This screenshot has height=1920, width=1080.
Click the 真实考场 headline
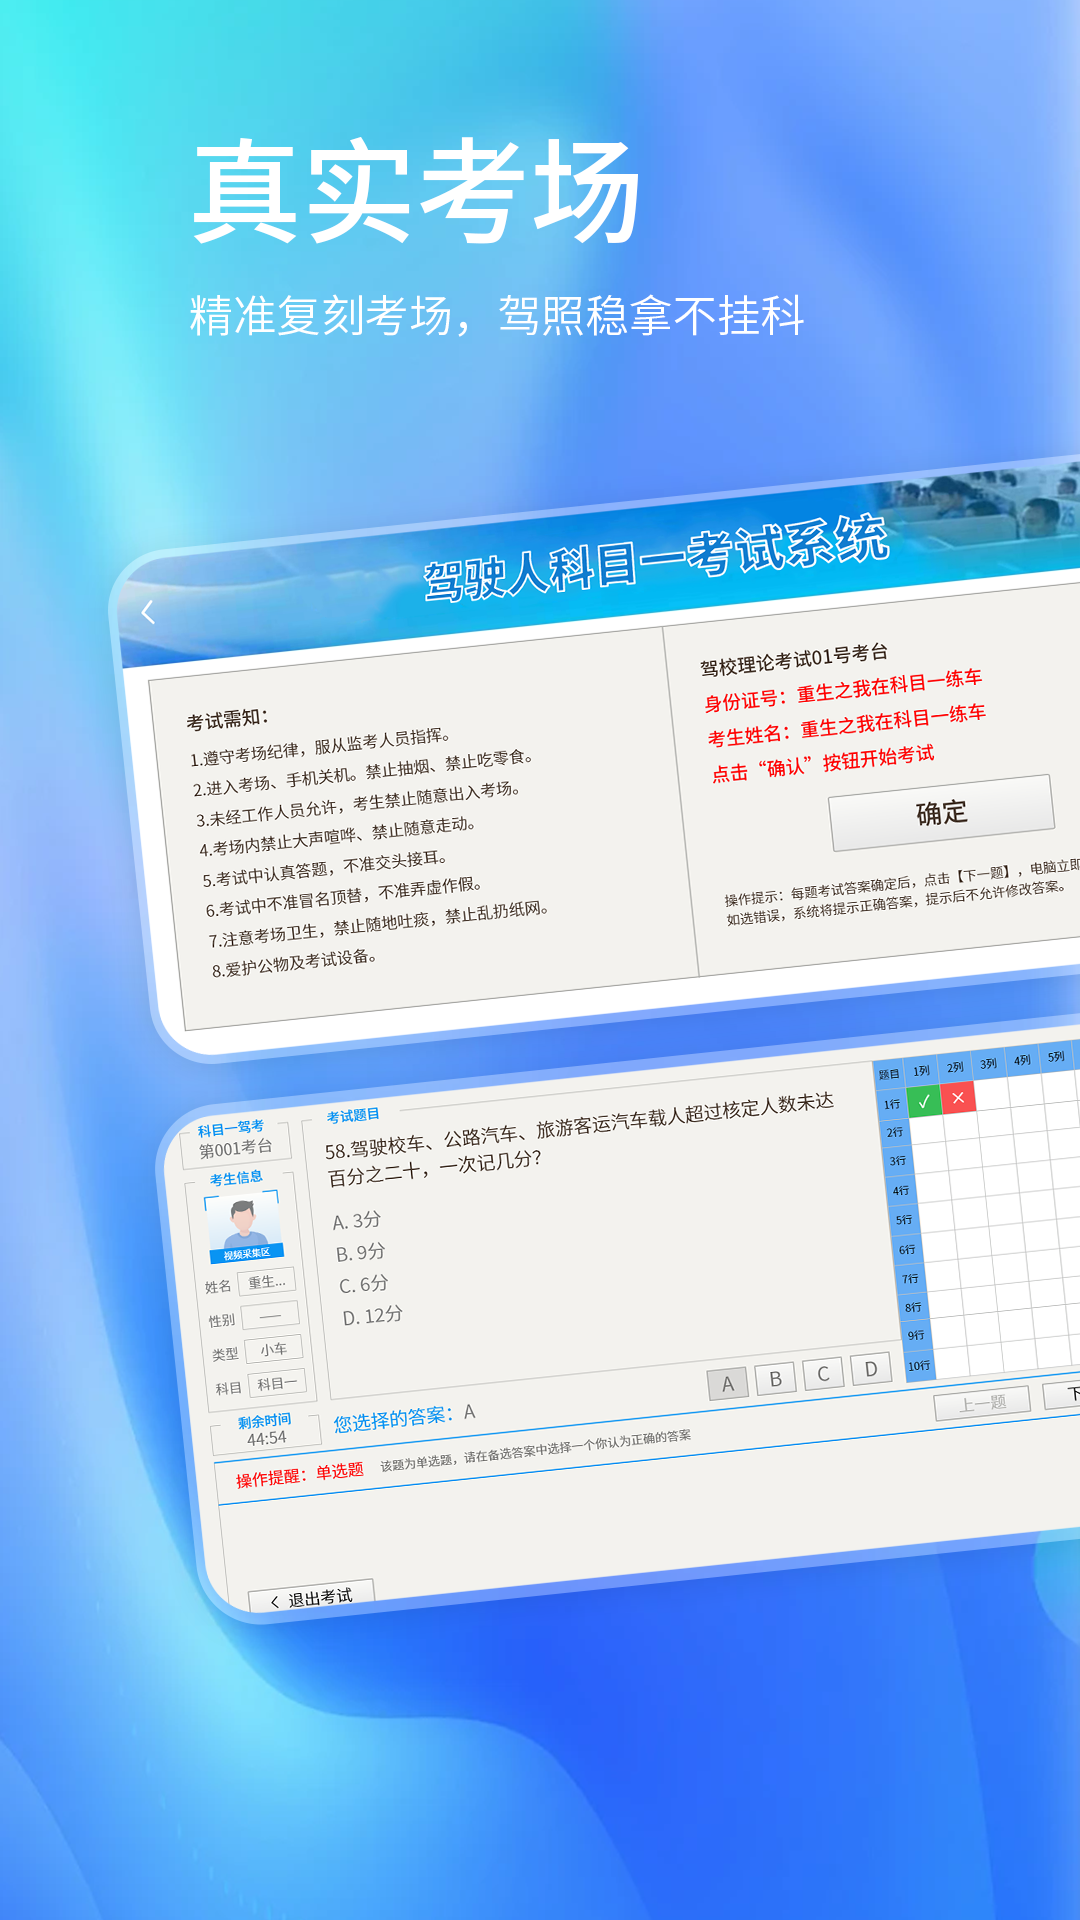[417, 192]
